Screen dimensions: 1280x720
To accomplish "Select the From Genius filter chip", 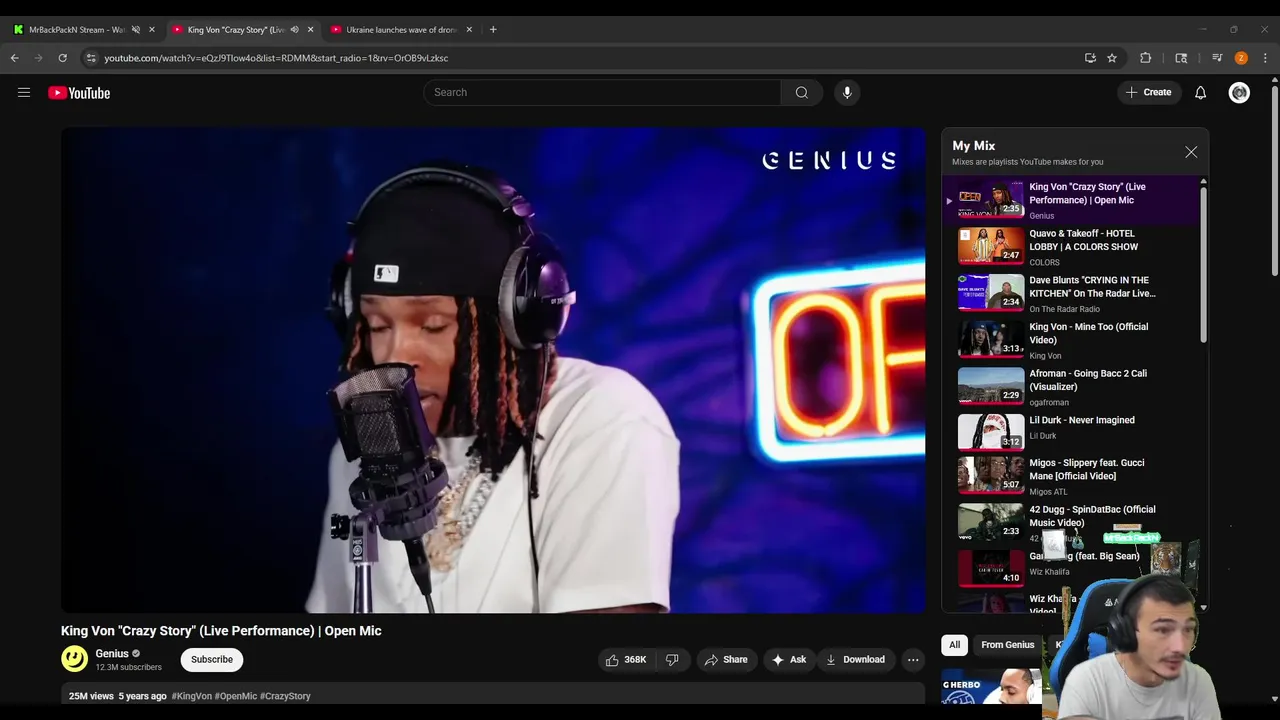I will click(x=1008, y=645).
